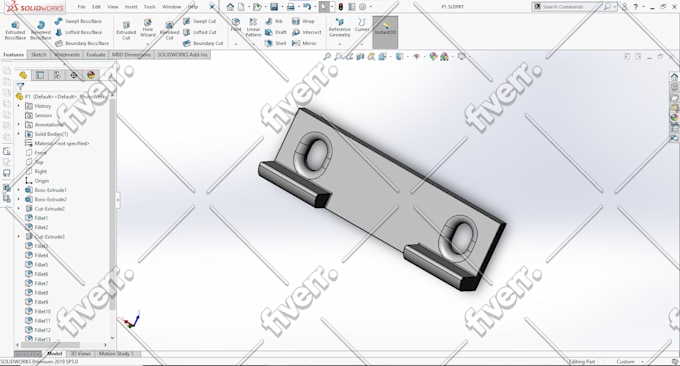The height and width of the screenshot is (366, 680).
Task: Open the Edit menu
Action: pyautogui.click(x=96, y=7)
